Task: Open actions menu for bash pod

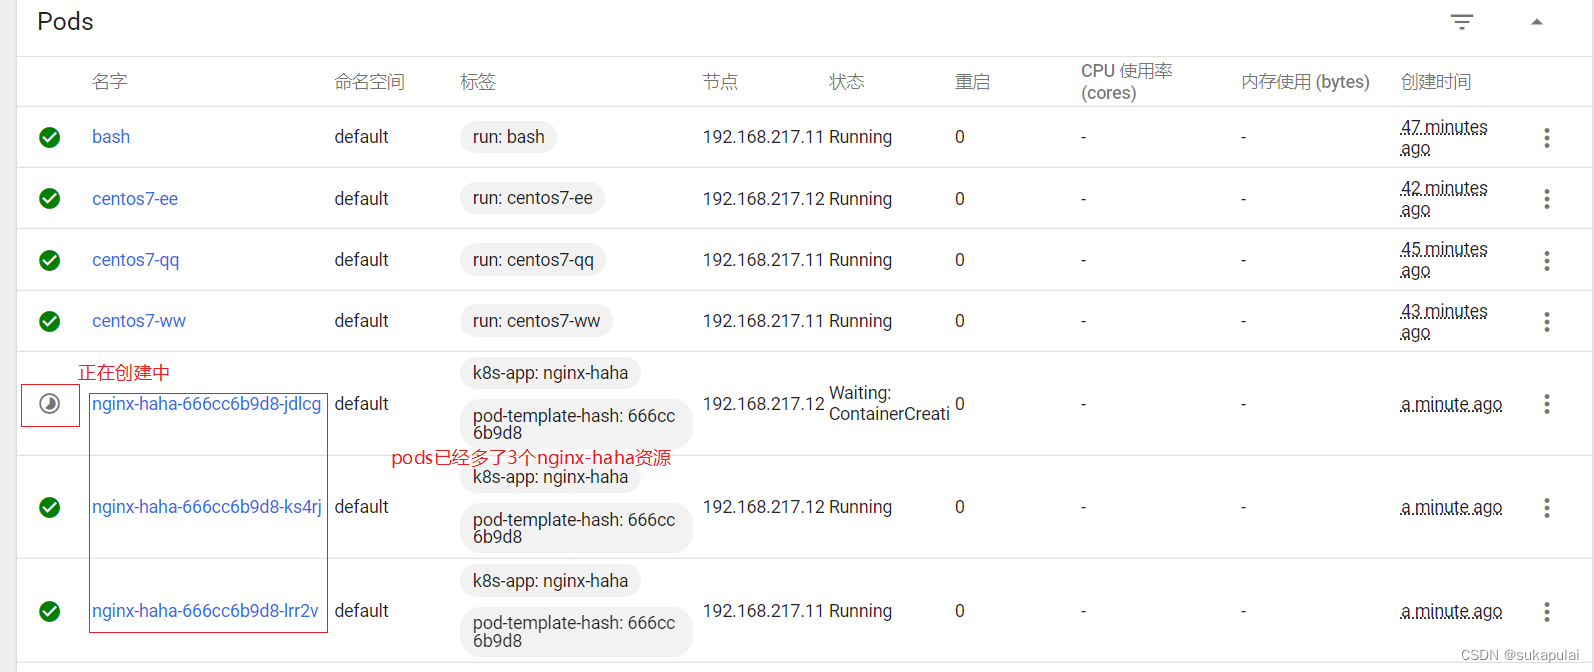Action: (1546, 138)
